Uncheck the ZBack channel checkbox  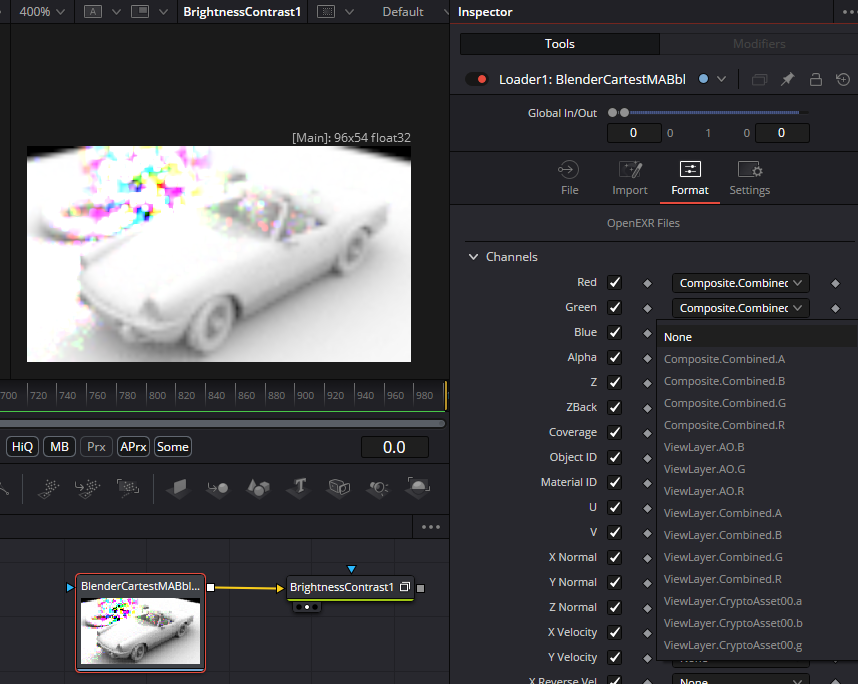point(614,407)
